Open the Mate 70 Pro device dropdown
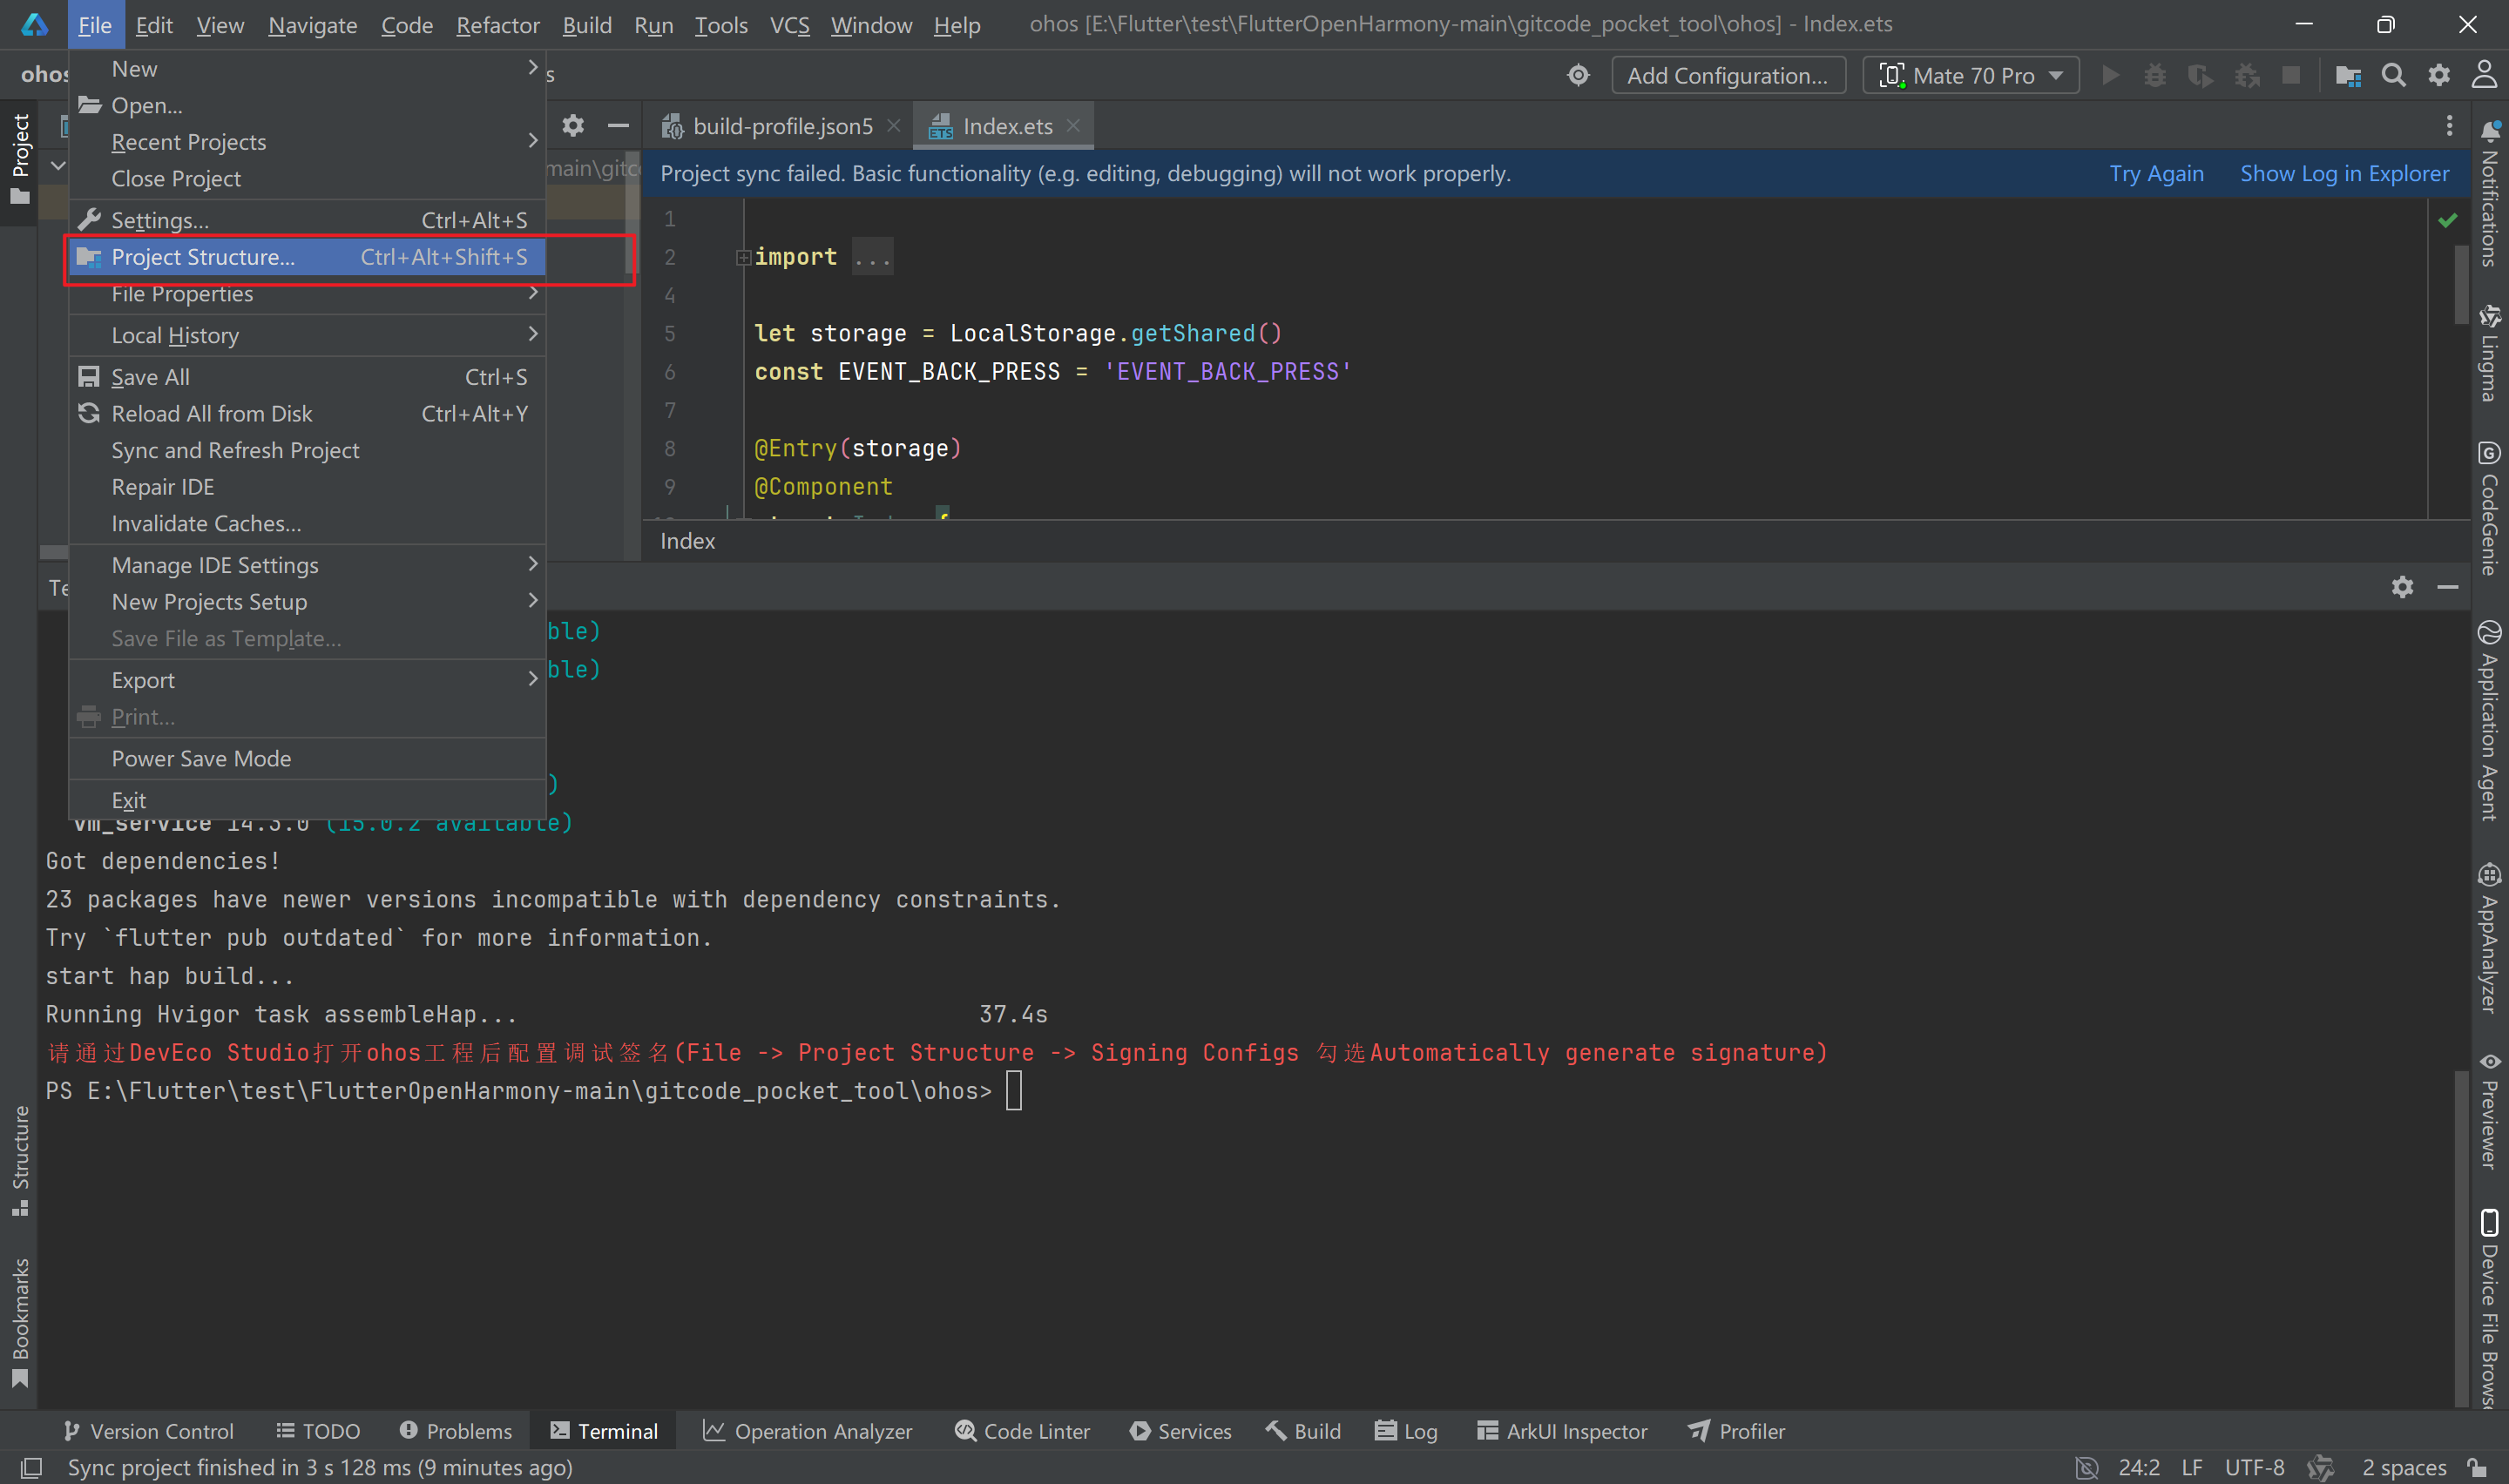Image resolution: width=2509 pixels, height=1484 pixels. tap(1970, 75)
